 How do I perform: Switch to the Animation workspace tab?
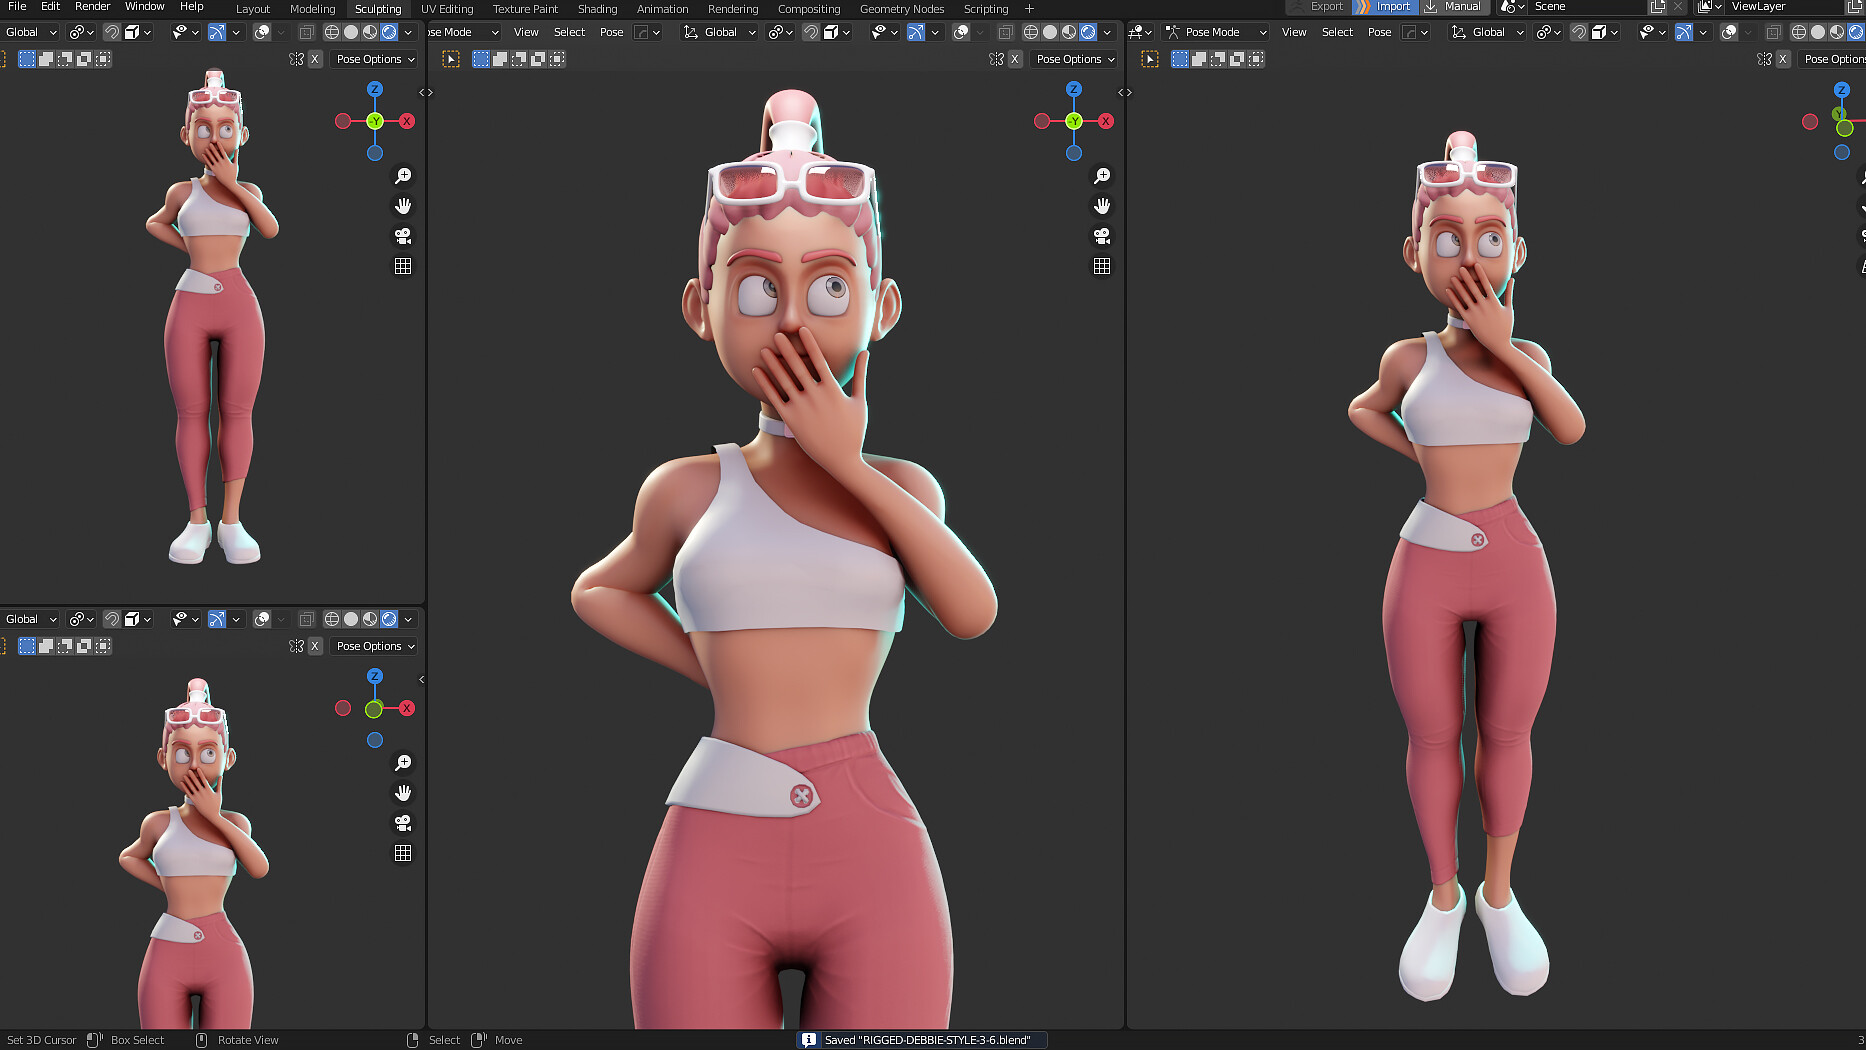pyautogui.click(x=662, y=8)
